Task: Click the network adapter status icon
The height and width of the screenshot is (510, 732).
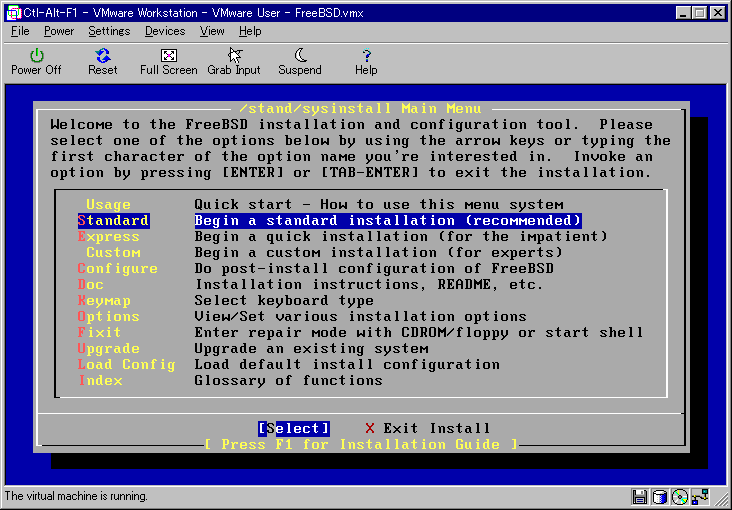Action: (x=700, y=496)
